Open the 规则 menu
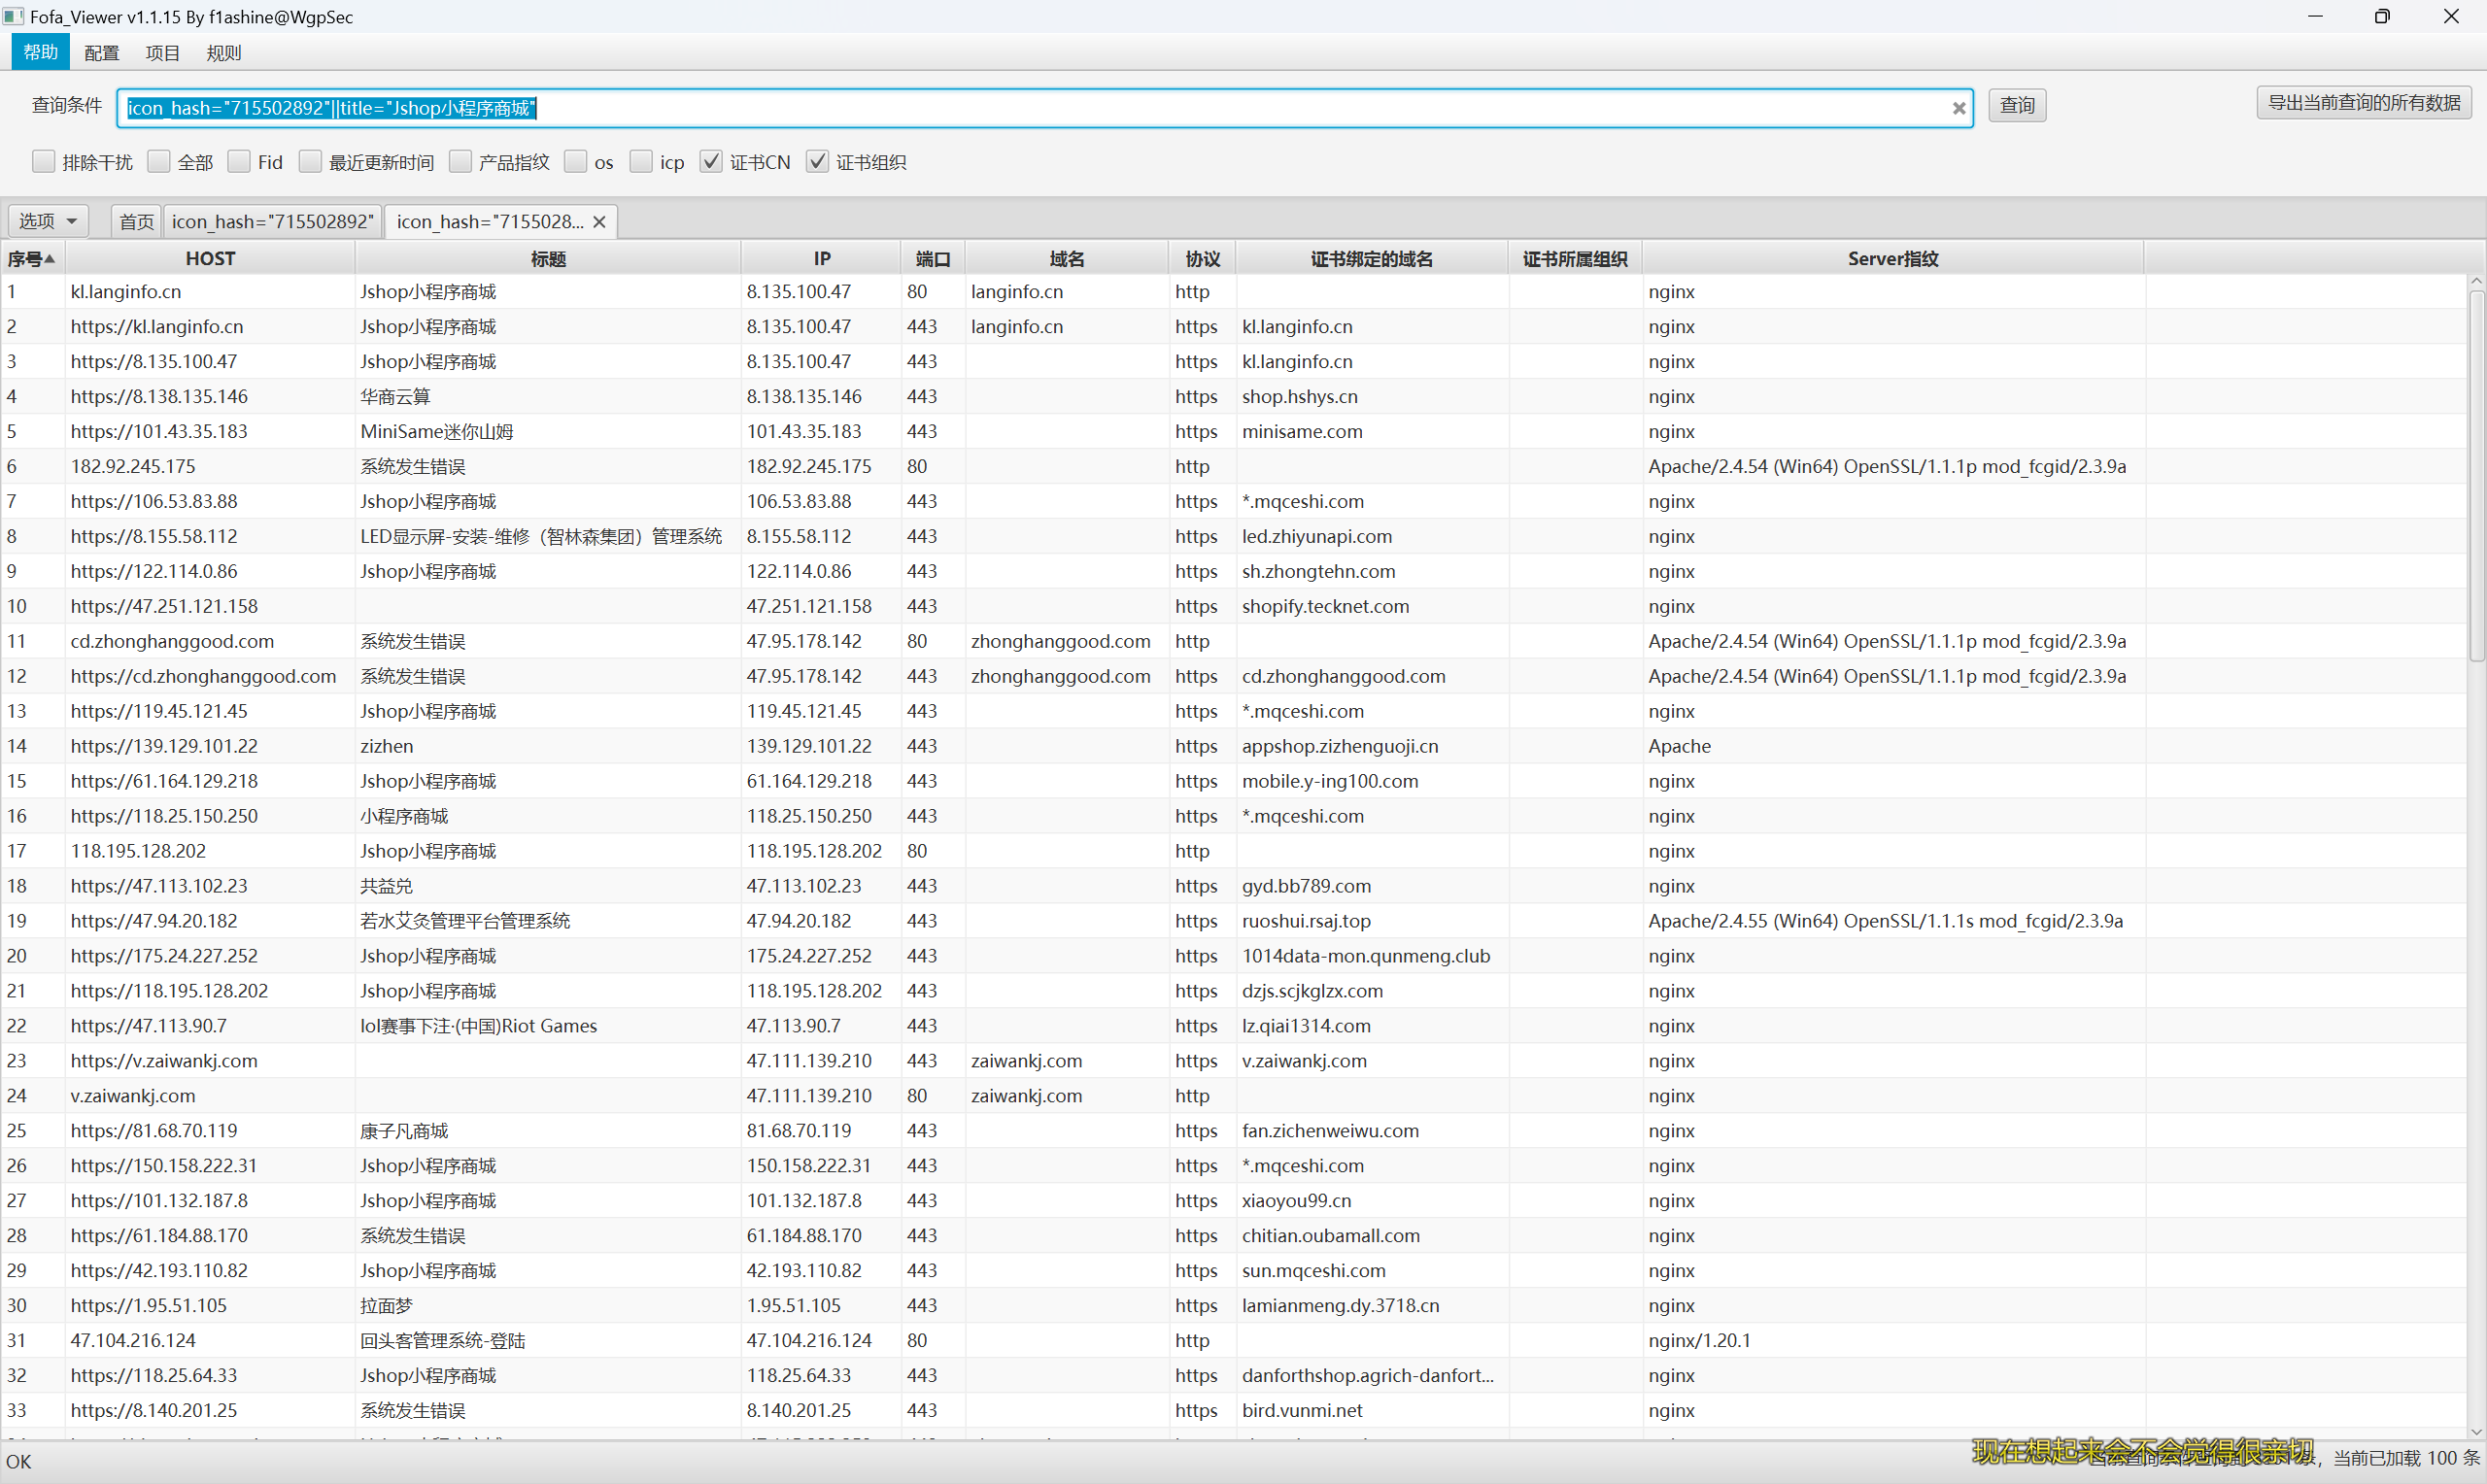Viewport: 2487px width, 1484px height. pyautogui.click(x=223, y=53)
